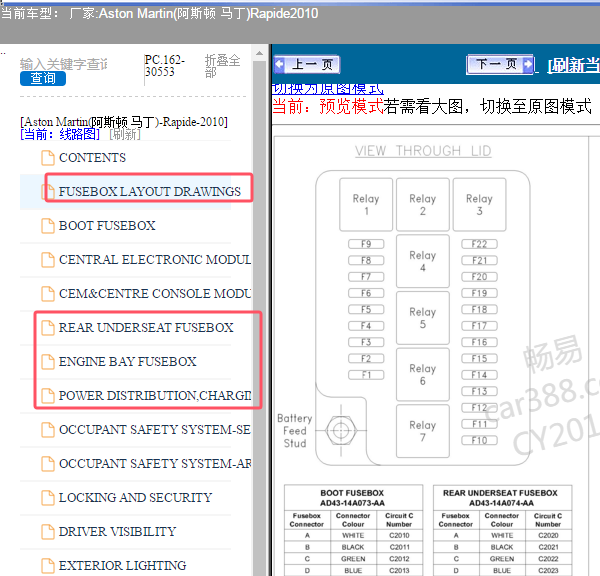This screenshot has width=600, height=576.
Task: Click Relay 5 box in the diagram
Action: 423,318
